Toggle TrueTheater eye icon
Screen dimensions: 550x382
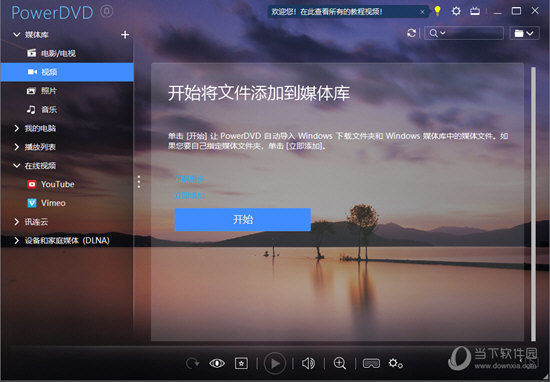tap(217, 363)
